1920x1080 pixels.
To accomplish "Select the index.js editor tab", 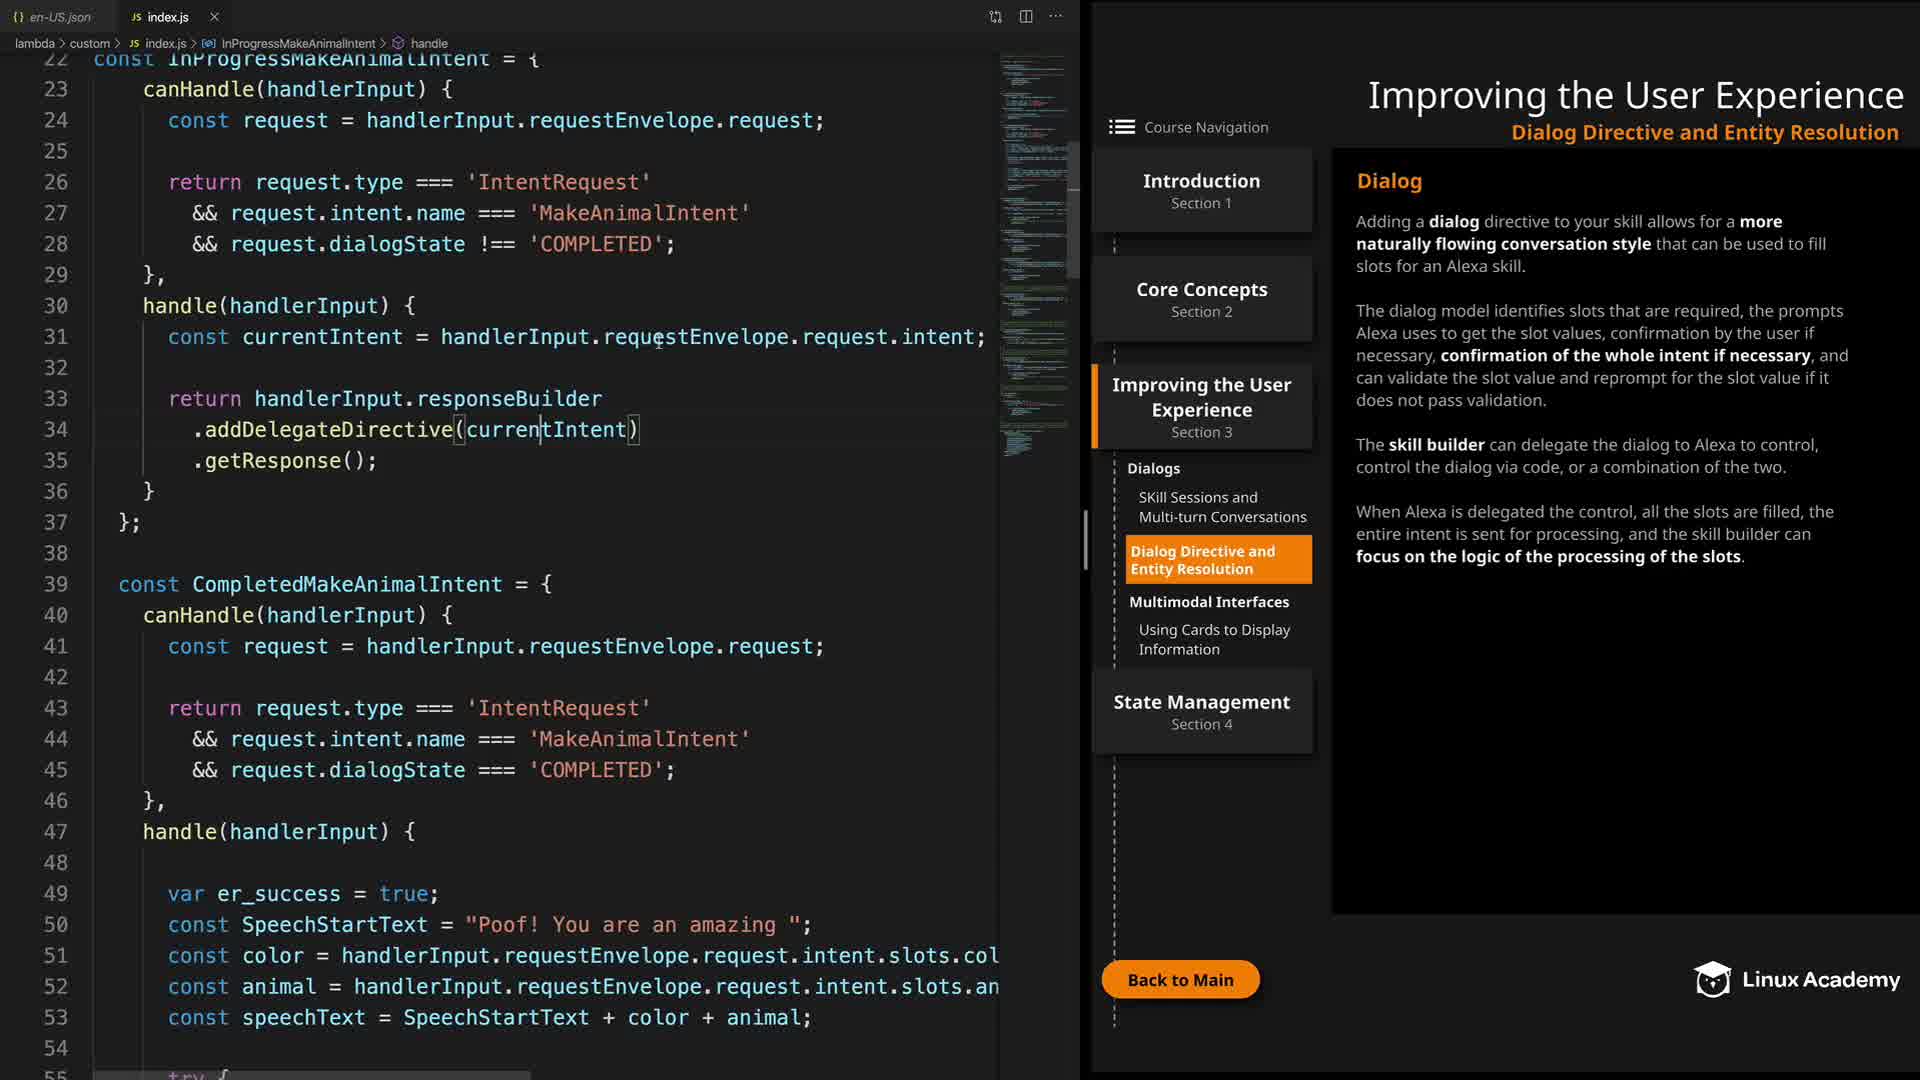I will pos(166,17).
